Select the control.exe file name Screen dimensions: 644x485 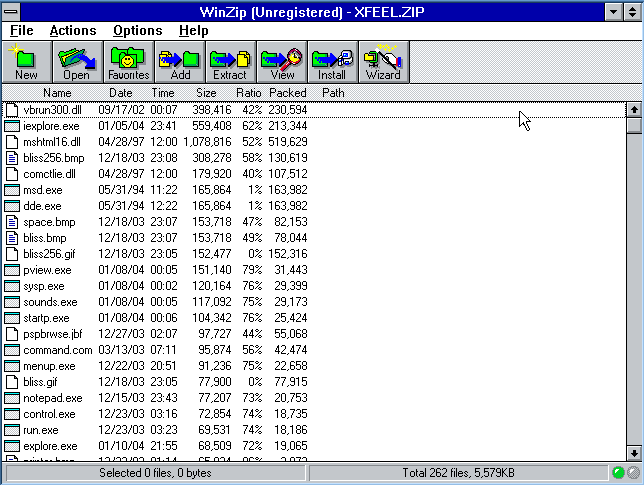pos(49,414)
